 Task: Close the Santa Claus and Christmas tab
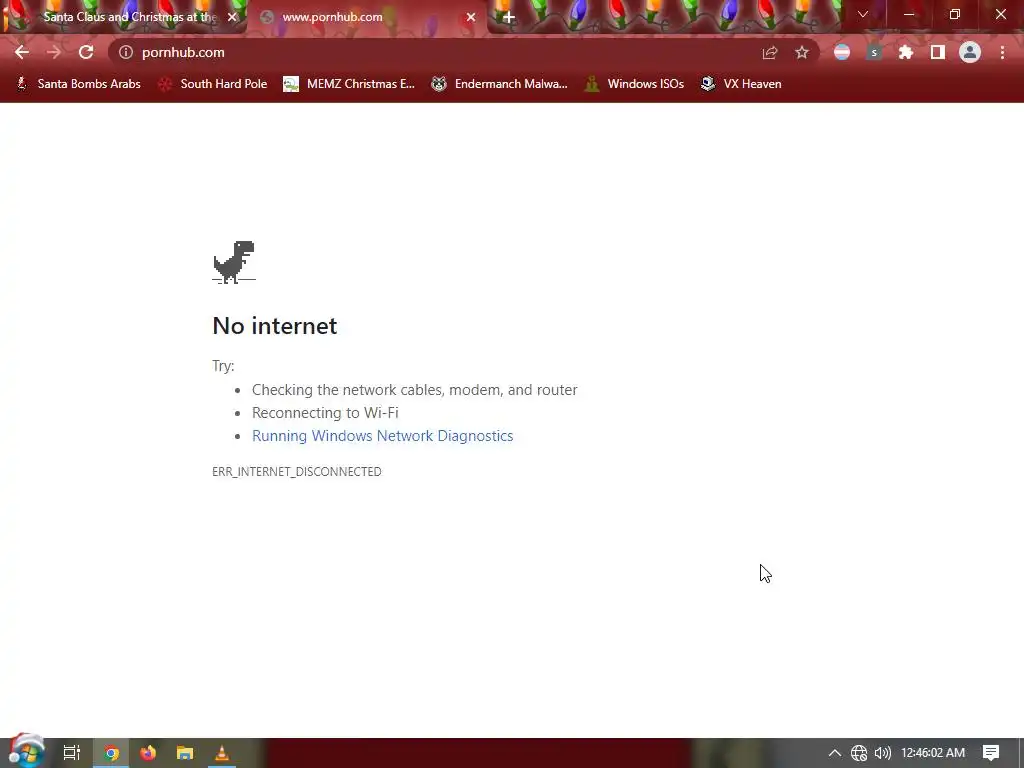coord(232,18)
